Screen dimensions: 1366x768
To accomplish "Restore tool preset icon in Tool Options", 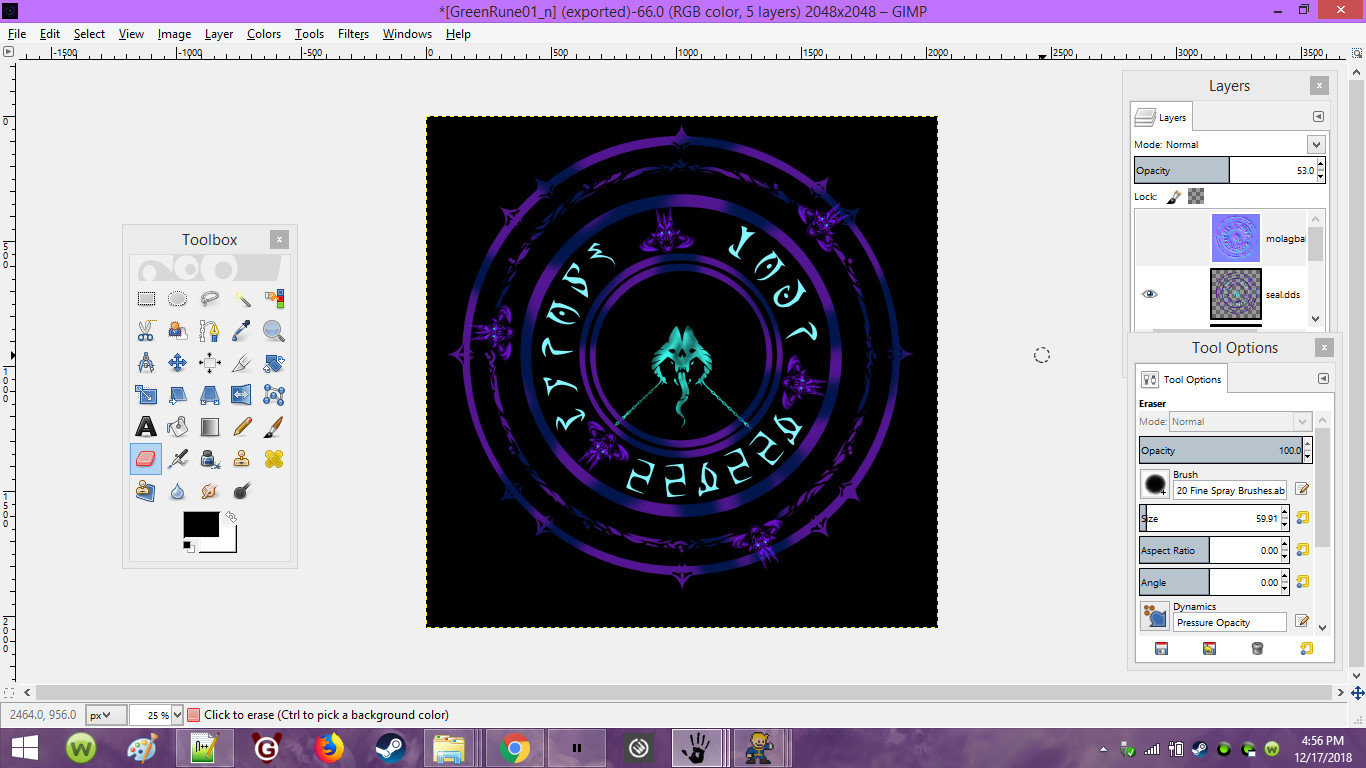I will click(x=1209, y=648).
